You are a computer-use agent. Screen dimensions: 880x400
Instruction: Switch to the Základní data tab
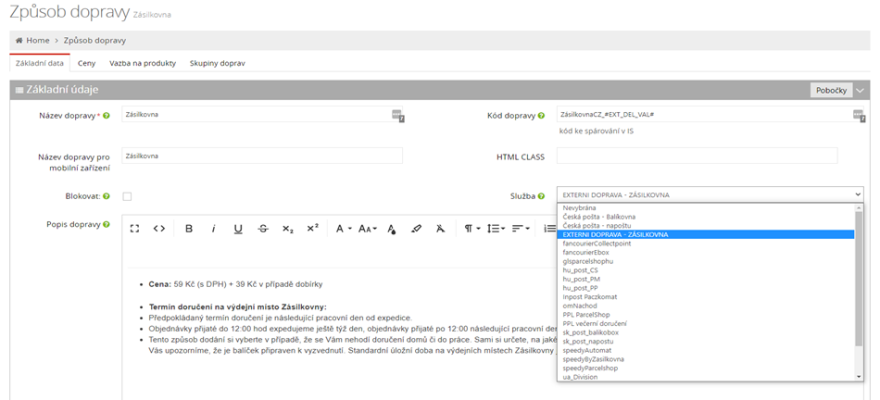40,63
